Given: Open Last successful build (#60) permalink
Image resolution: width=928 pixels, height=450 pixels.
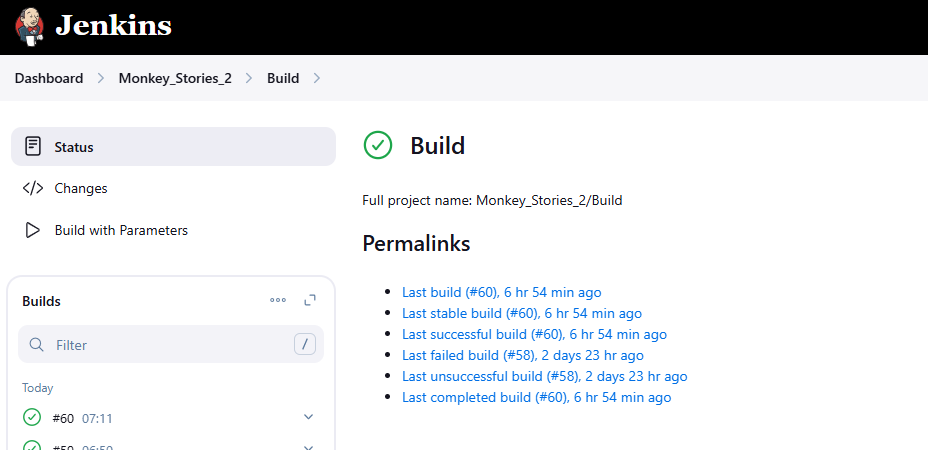Looking at the screenshot, I should click(534, 335).
